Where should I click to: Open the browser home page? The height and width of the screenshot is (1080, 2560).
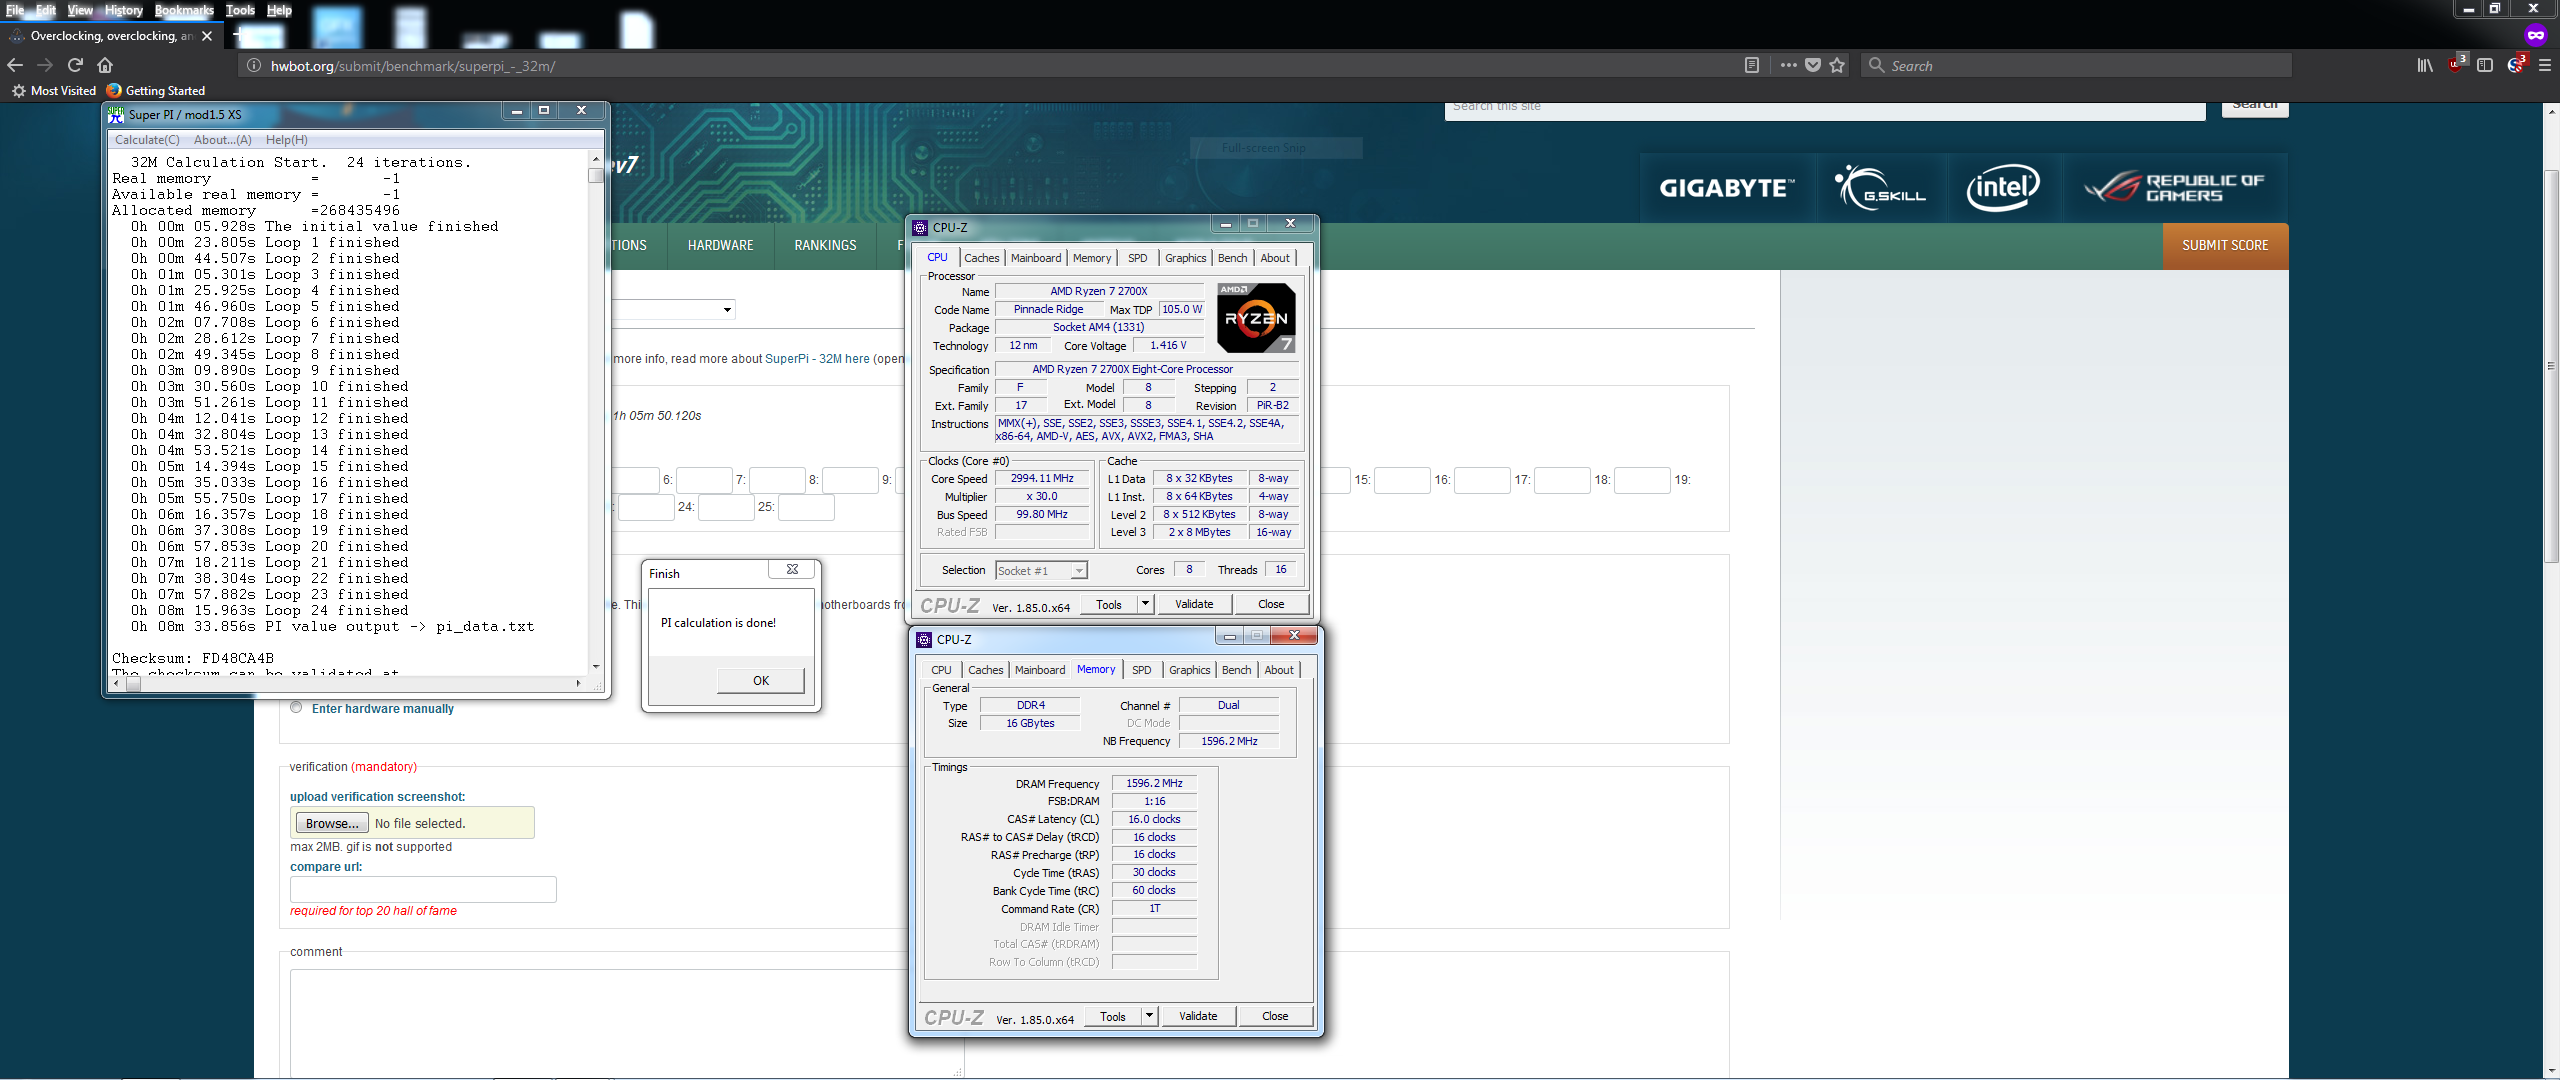point(105,65)
